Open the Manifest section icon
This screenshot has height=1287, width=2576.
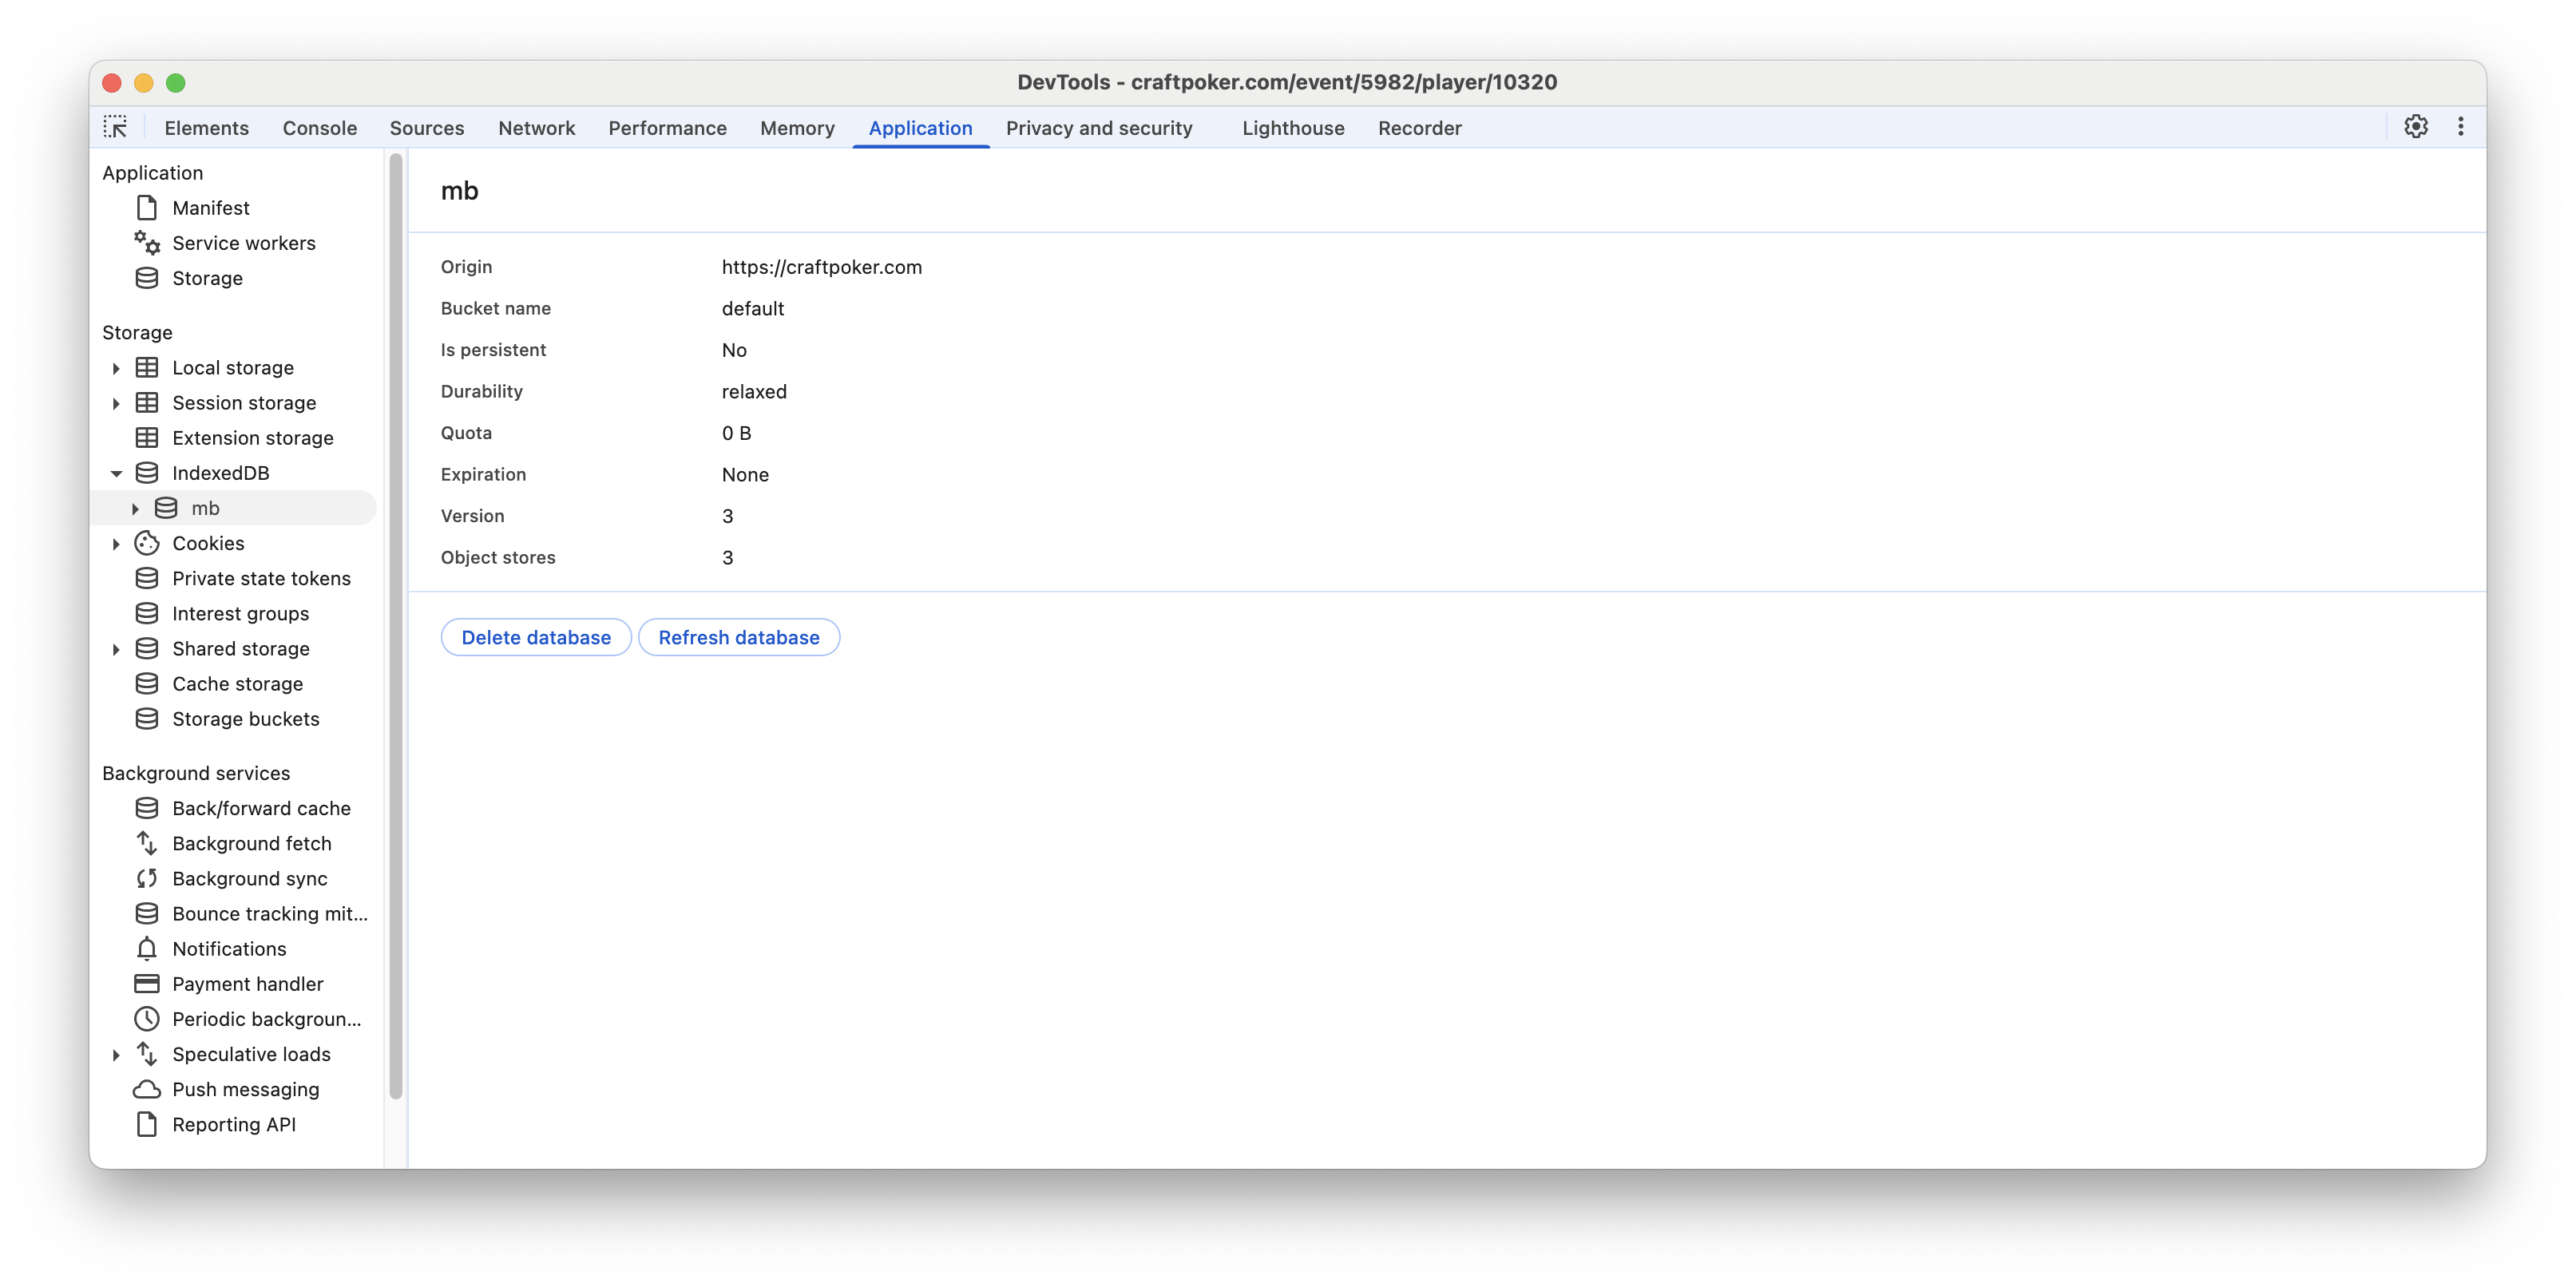click(x=146, y=207)
